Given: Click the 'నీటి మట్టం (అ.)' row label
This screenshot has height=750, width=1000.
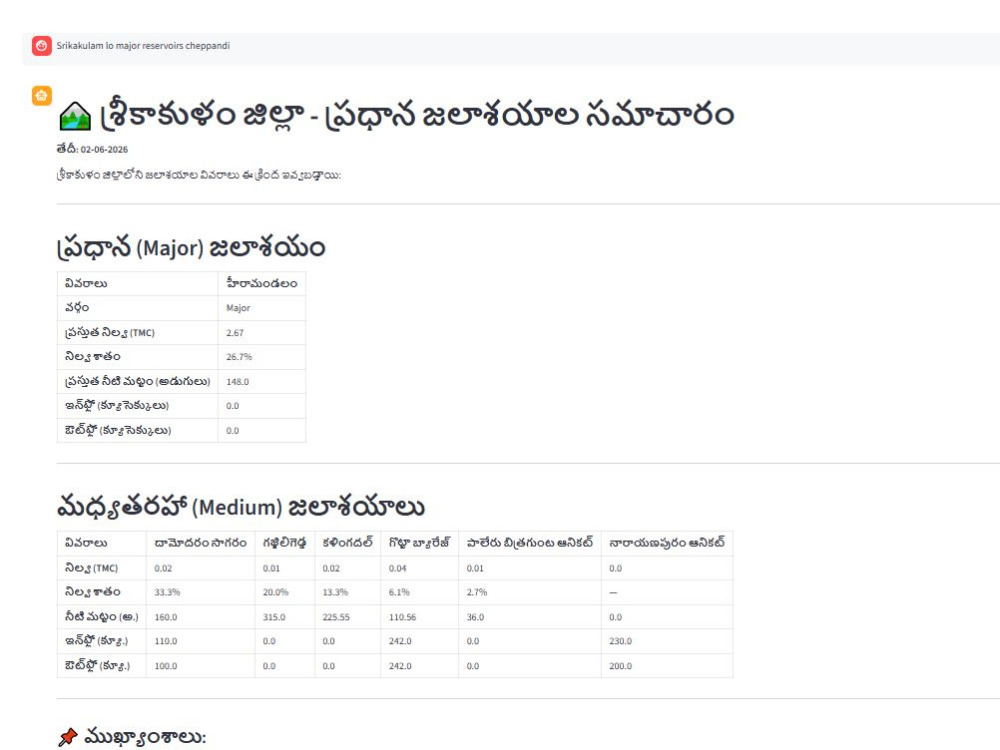Looking at the screenshot, I should tap(101, 617).
